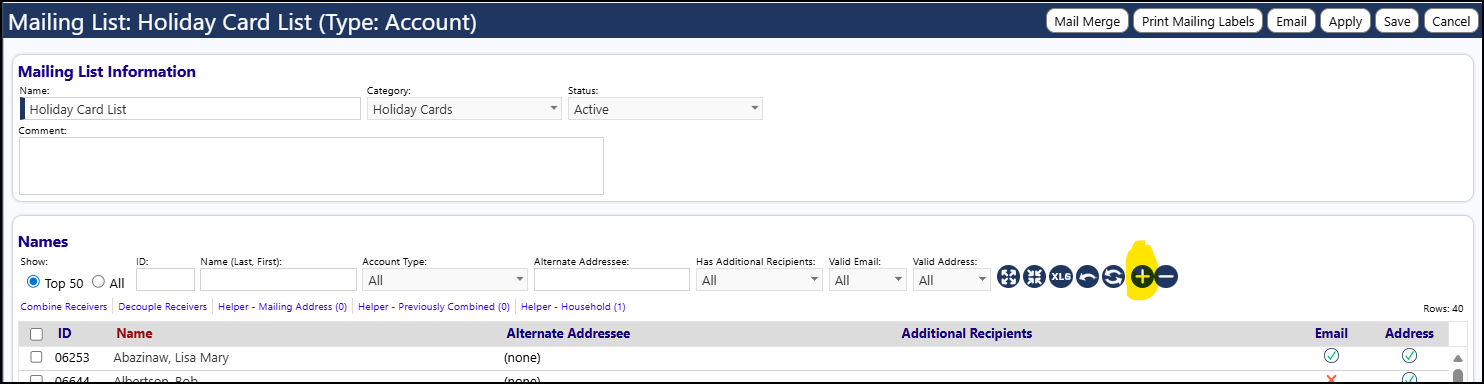Click the Cancel button
Screen dimensions: 1484x384
(x=1451, y=21)
